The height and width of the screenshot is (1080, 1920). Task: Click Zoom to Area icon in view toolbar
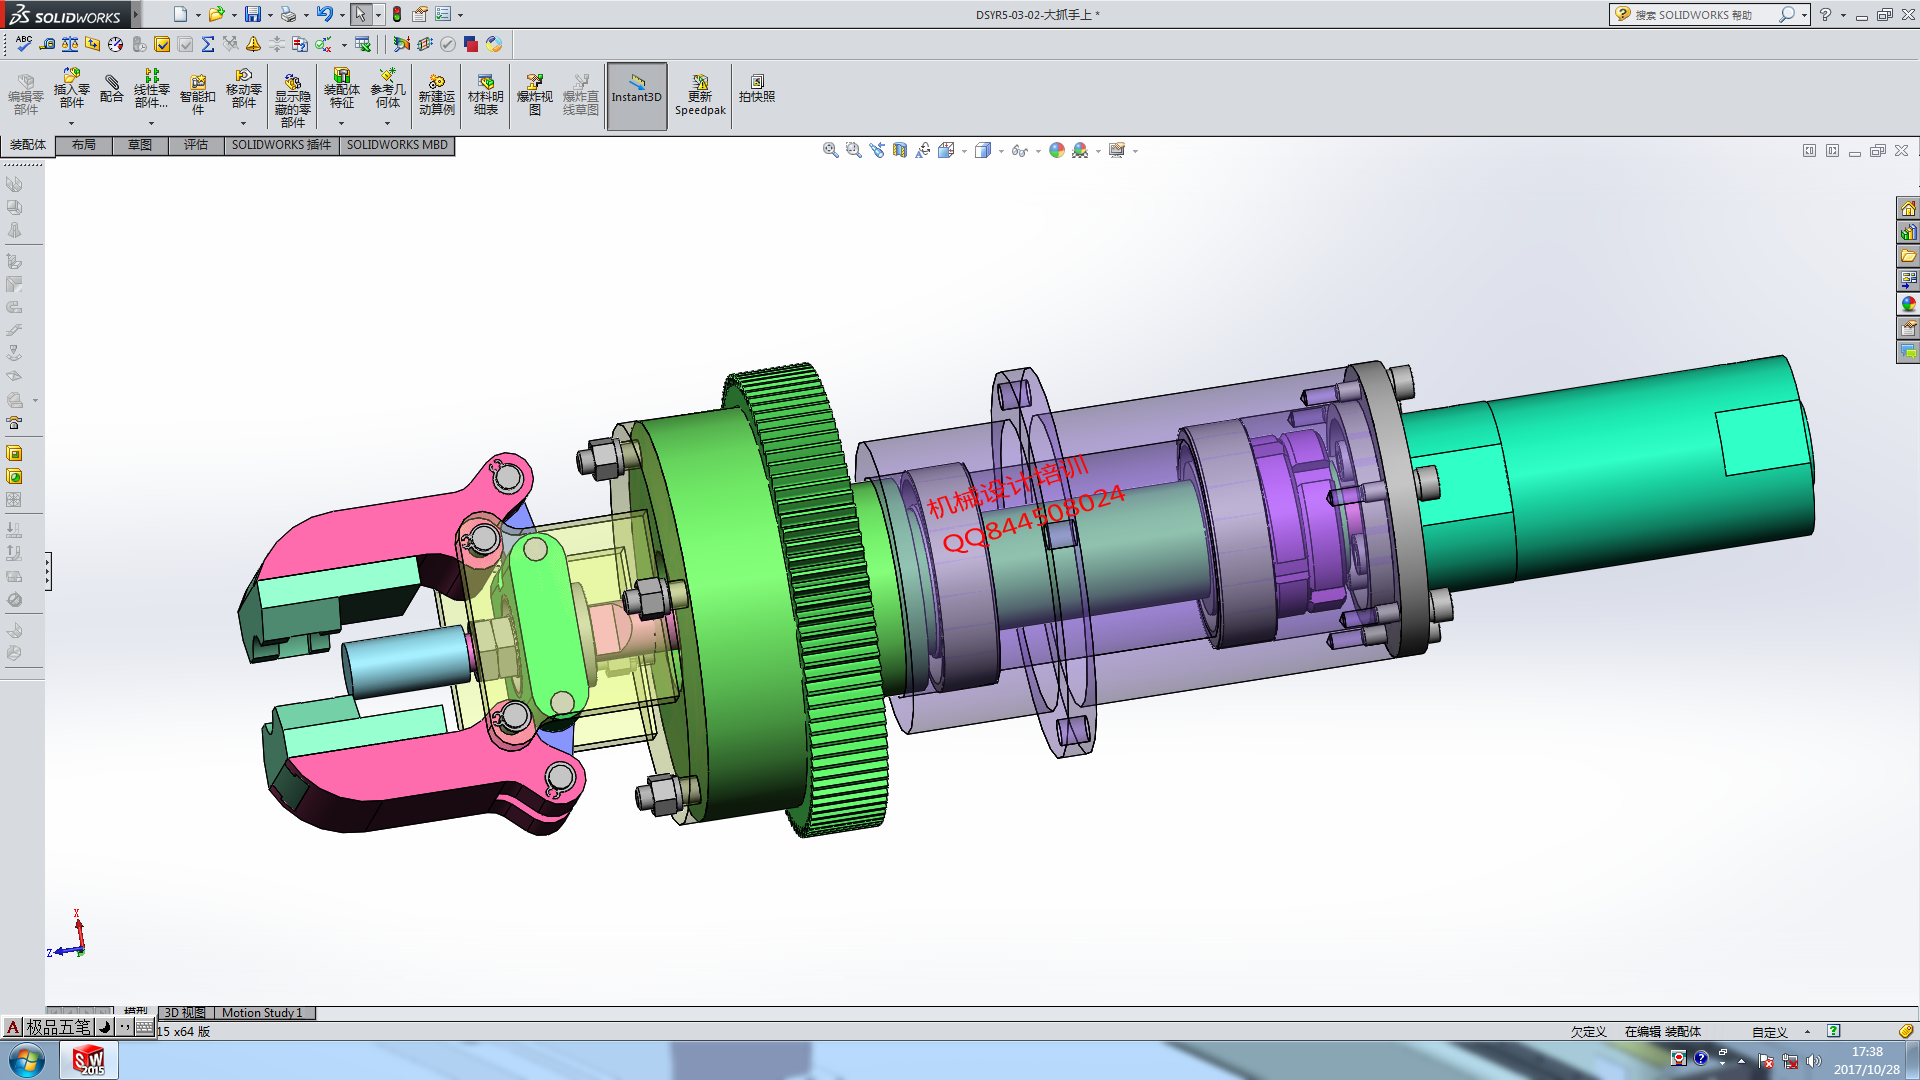point(853,150)
